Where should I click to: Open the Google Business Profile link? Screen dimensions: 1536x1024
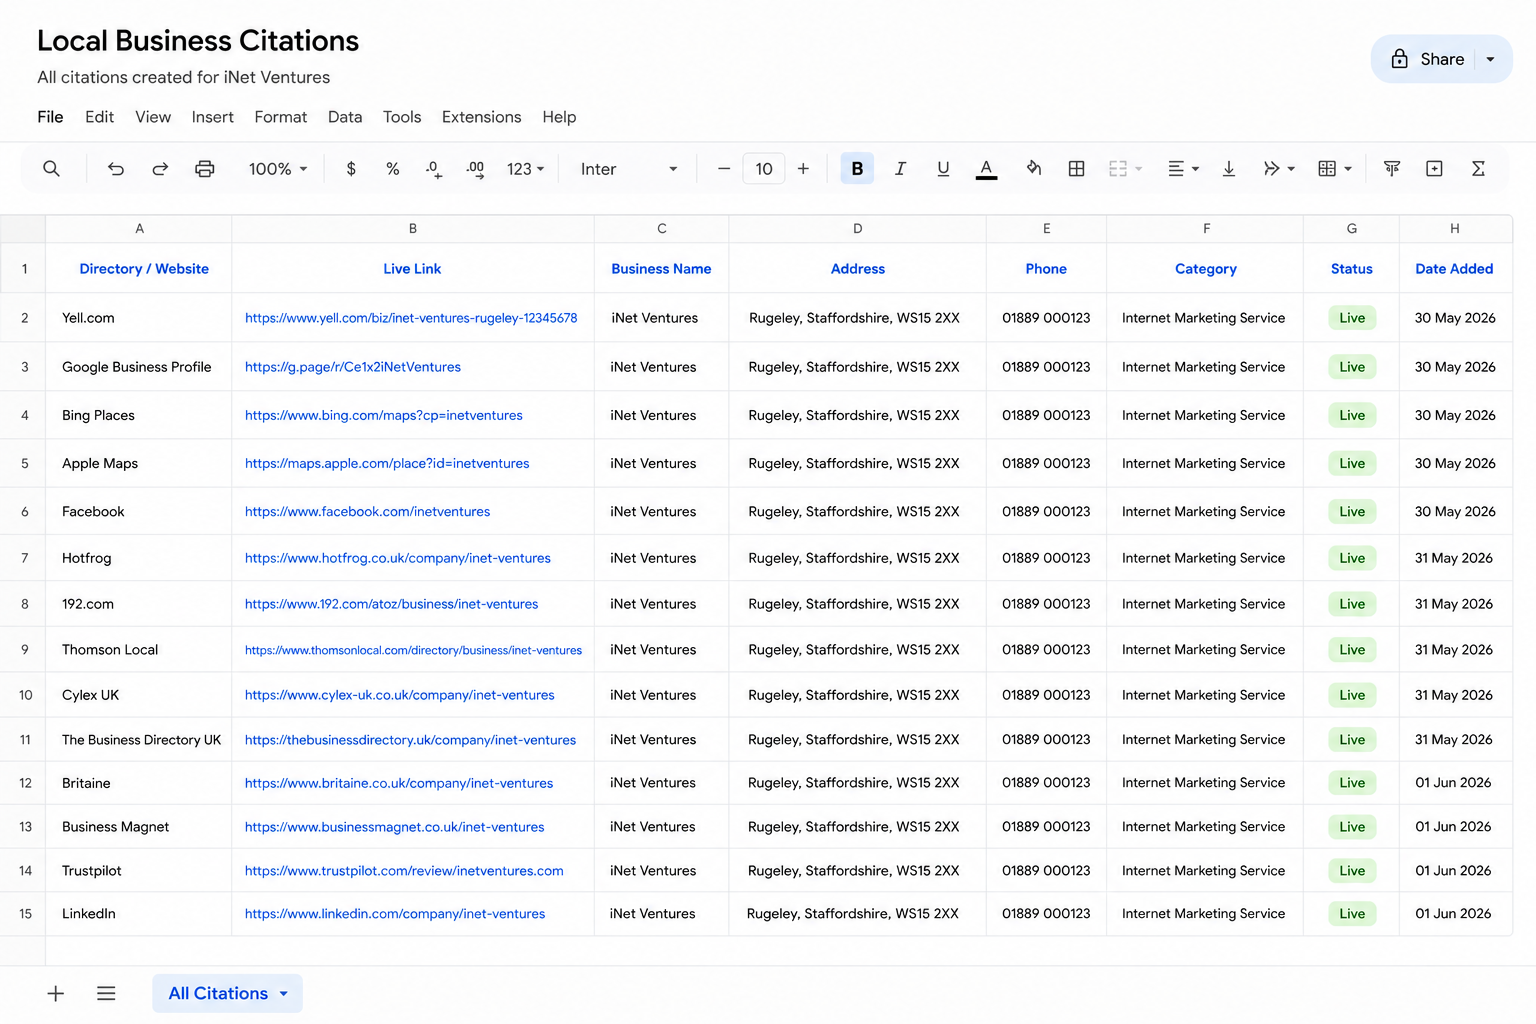353,367
